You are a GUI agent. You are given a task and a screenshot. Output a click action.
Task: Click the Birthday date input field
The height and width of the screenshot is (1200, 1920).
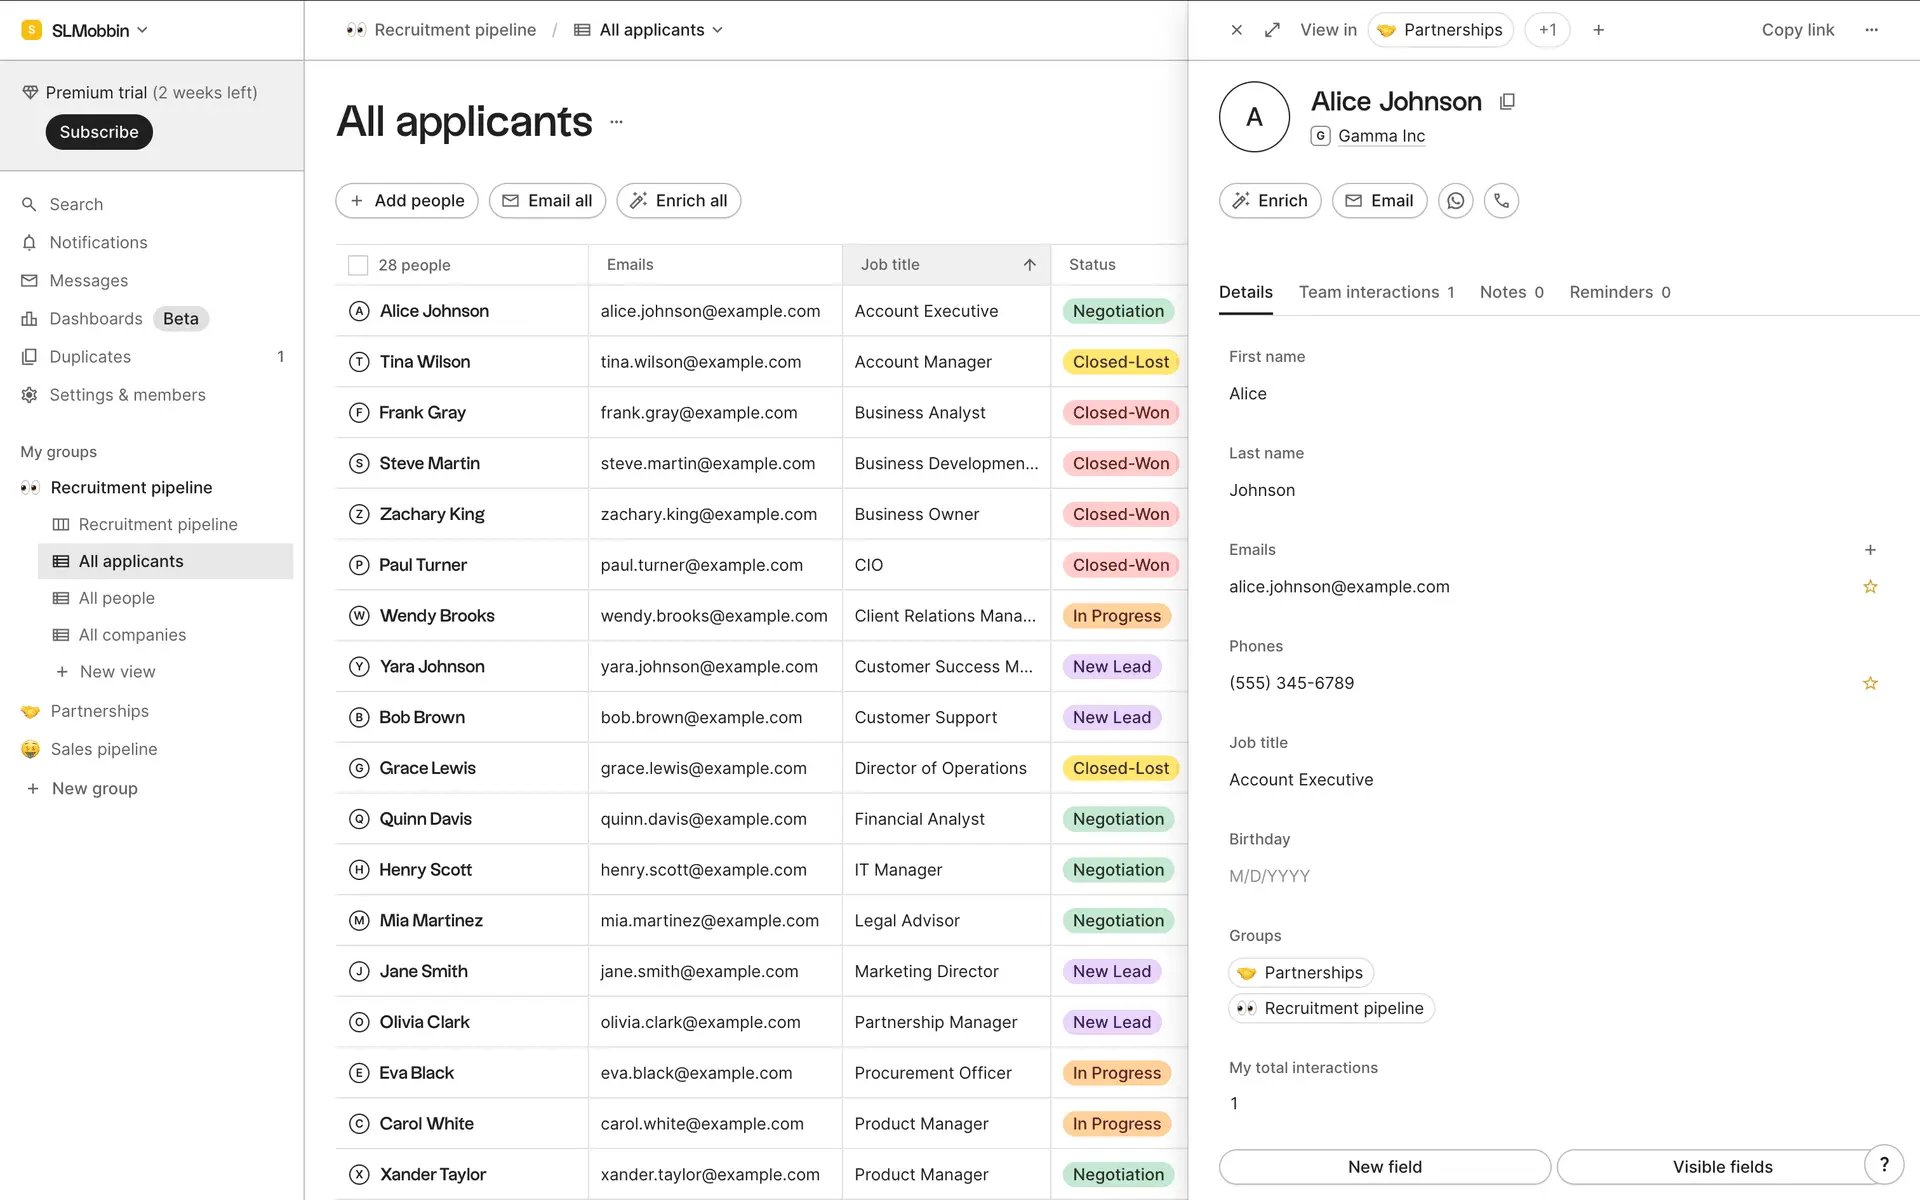1269,876
